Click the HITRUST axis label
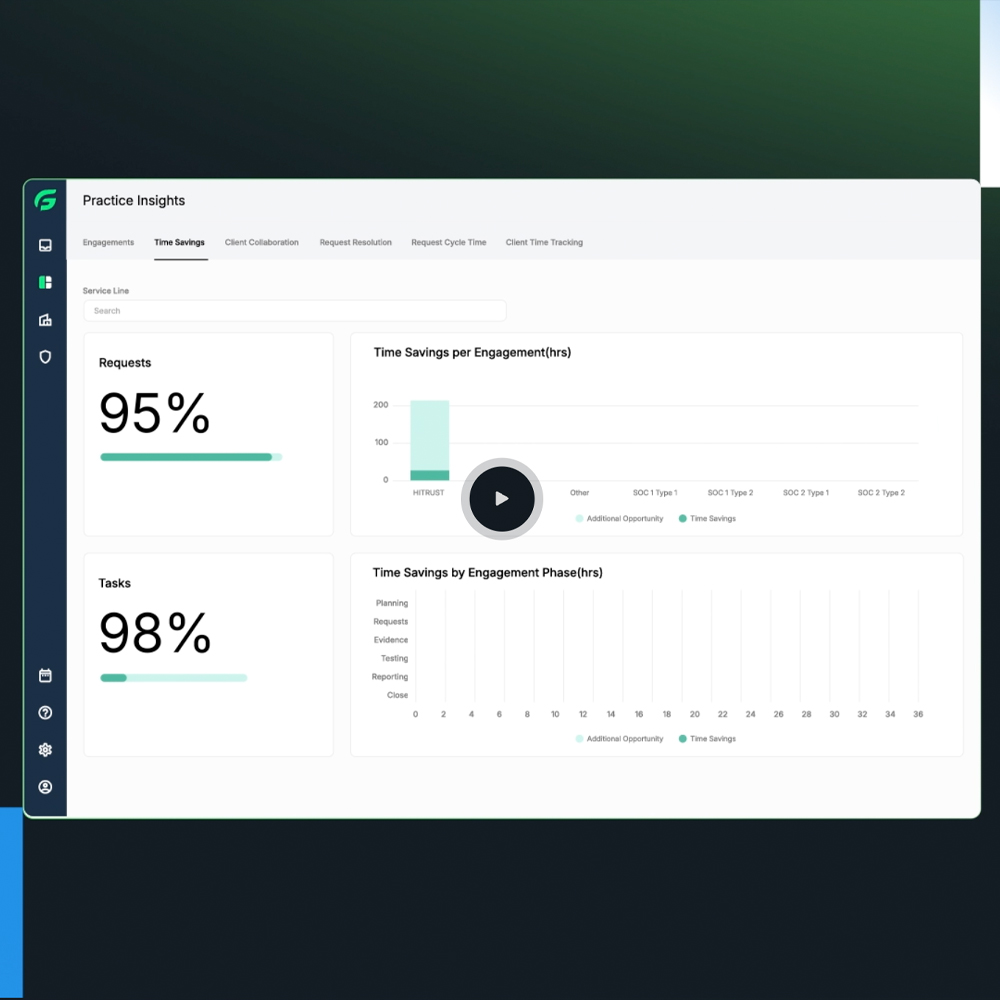 [x=429, y=493]
